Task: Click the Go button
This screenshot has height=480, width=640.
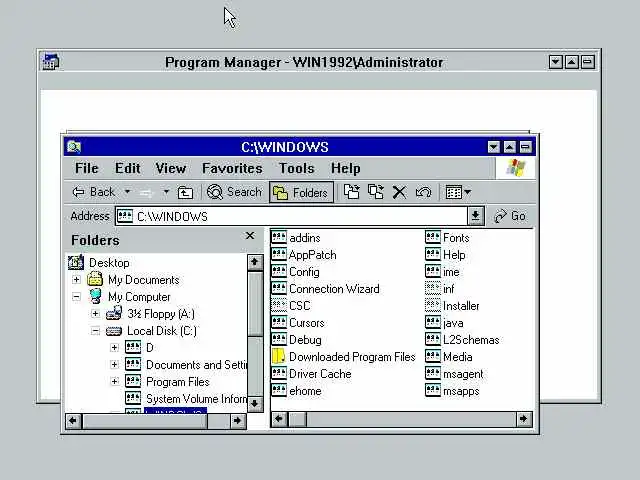Action: [x=510, y=216]
